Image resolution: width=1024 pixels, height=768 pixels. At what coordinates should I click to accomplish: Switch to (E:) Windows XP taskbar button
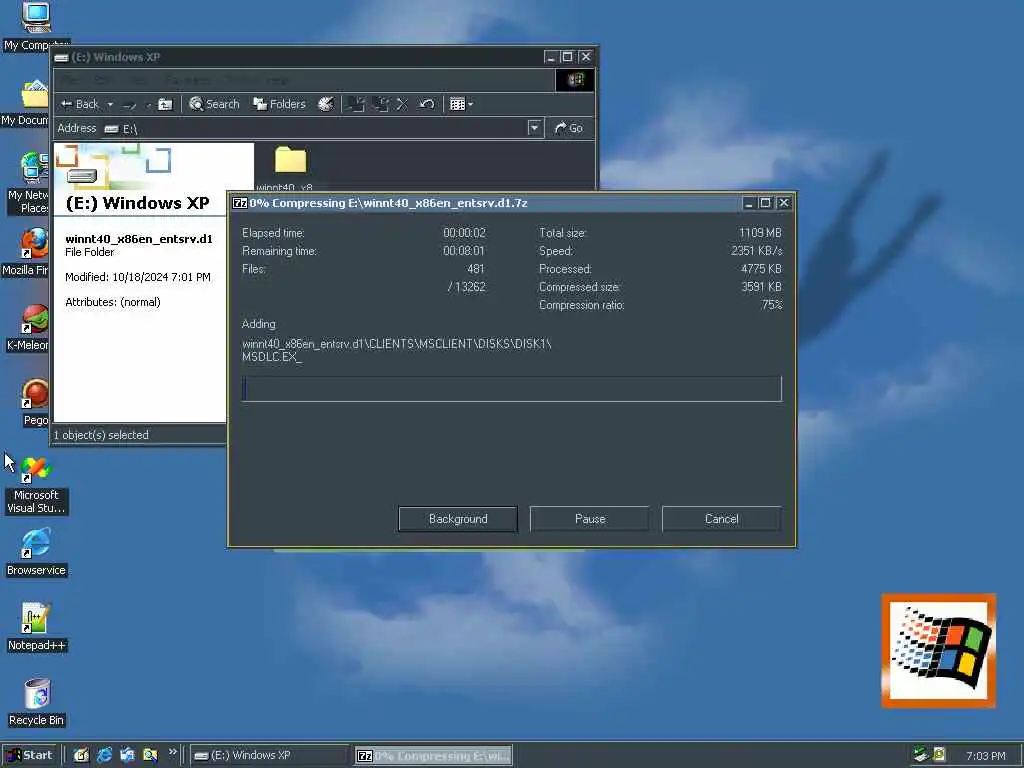[270, 756]
